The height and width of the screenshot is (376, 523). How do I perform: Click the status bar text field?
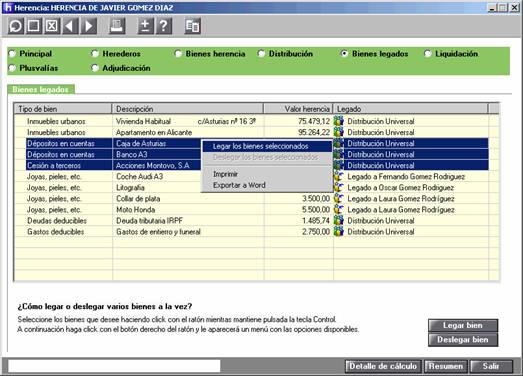pyautogui.click(x=114, y=366)
